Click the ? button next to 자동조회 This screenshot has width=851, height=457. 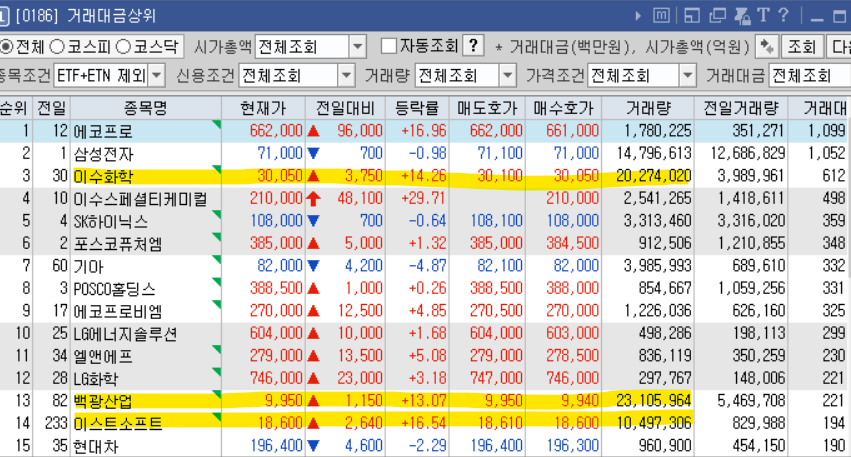(x=473, y=46)
